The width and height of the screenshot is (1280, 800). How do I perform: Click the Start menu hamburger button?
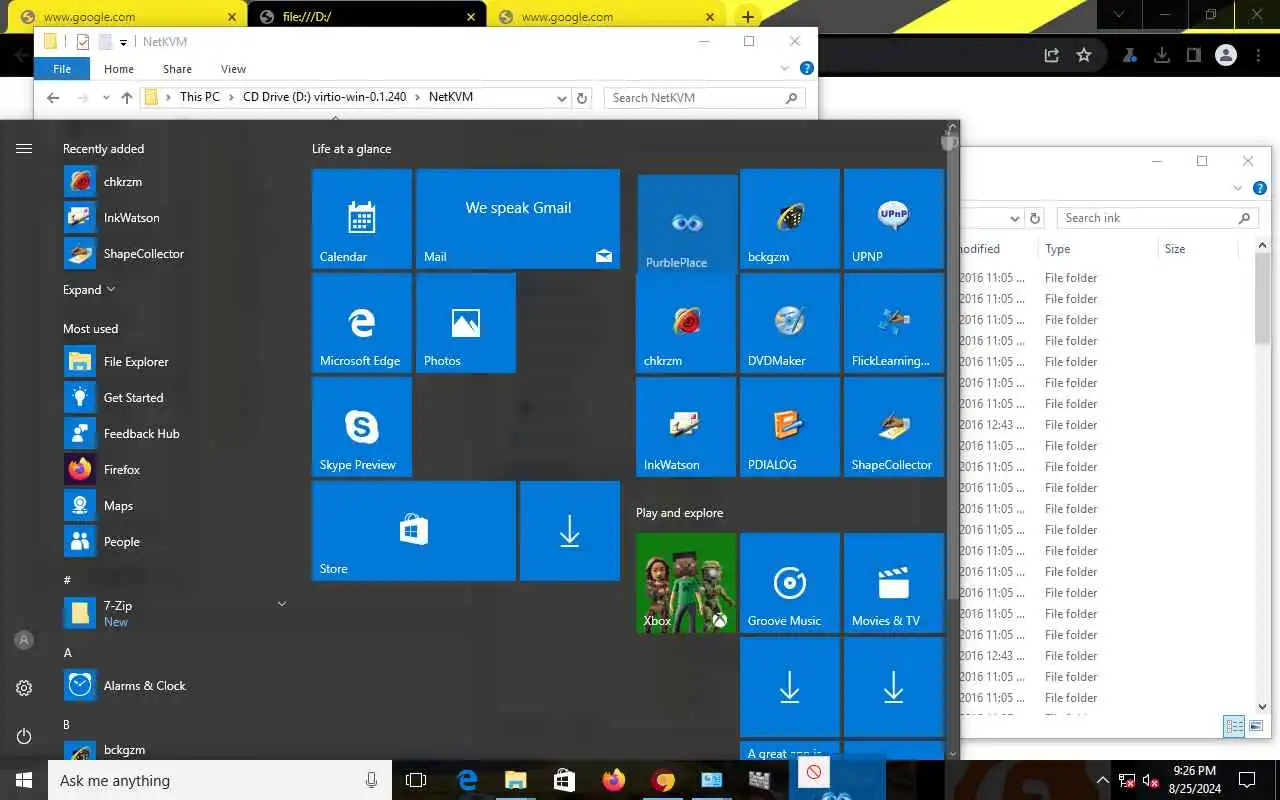point(24,148)
